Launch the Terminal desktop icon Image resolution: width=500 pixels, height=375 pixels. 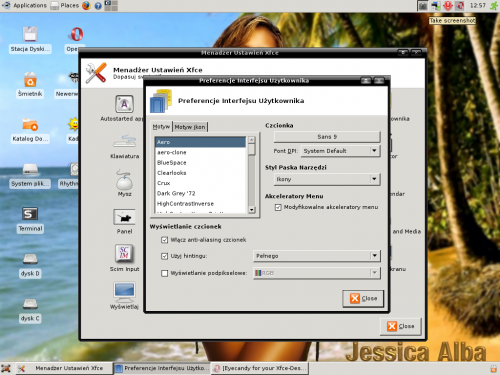(30, 214)
